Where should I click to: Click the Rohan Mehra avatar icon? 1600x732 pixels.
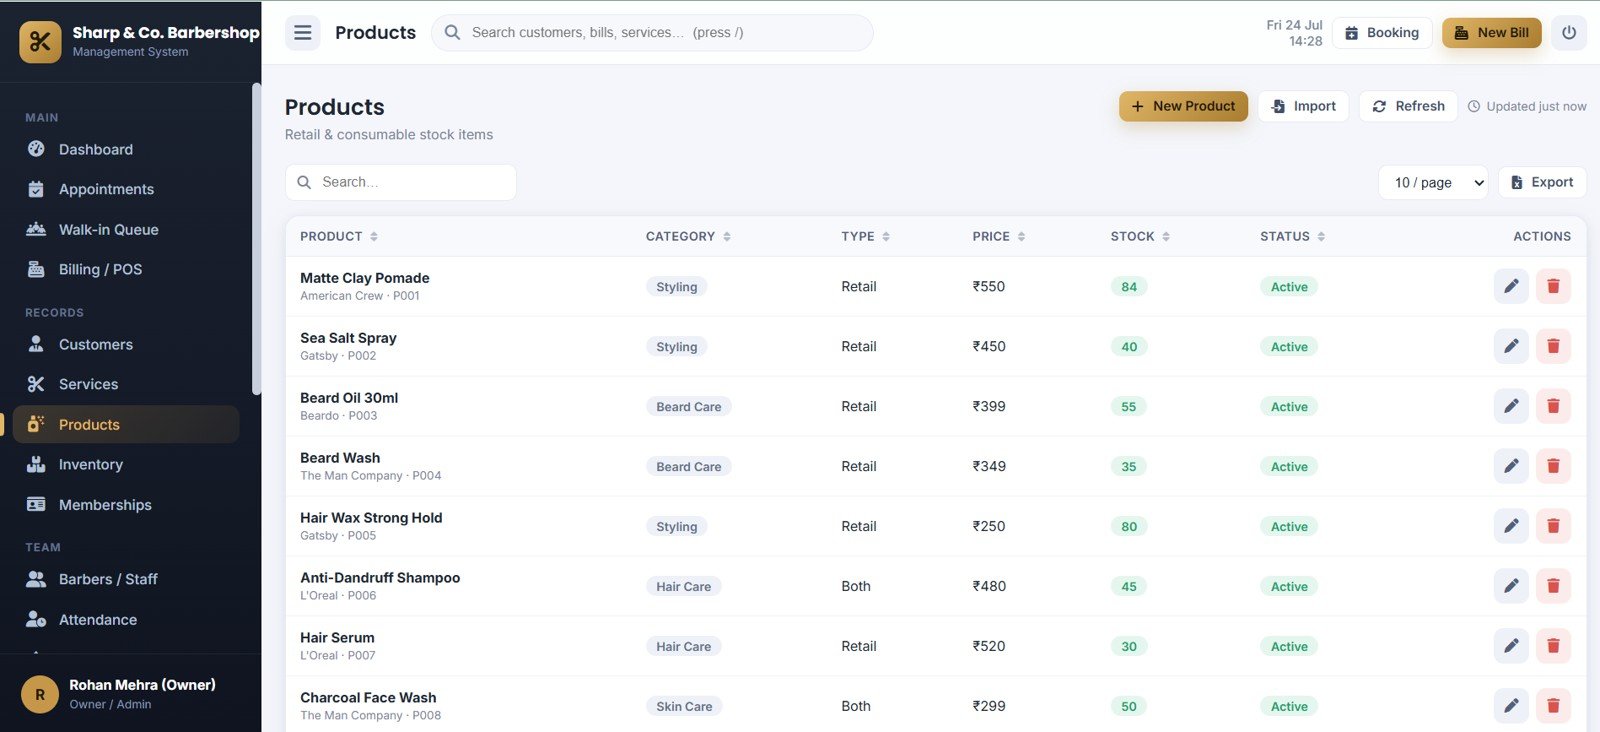tap(40, 694)
